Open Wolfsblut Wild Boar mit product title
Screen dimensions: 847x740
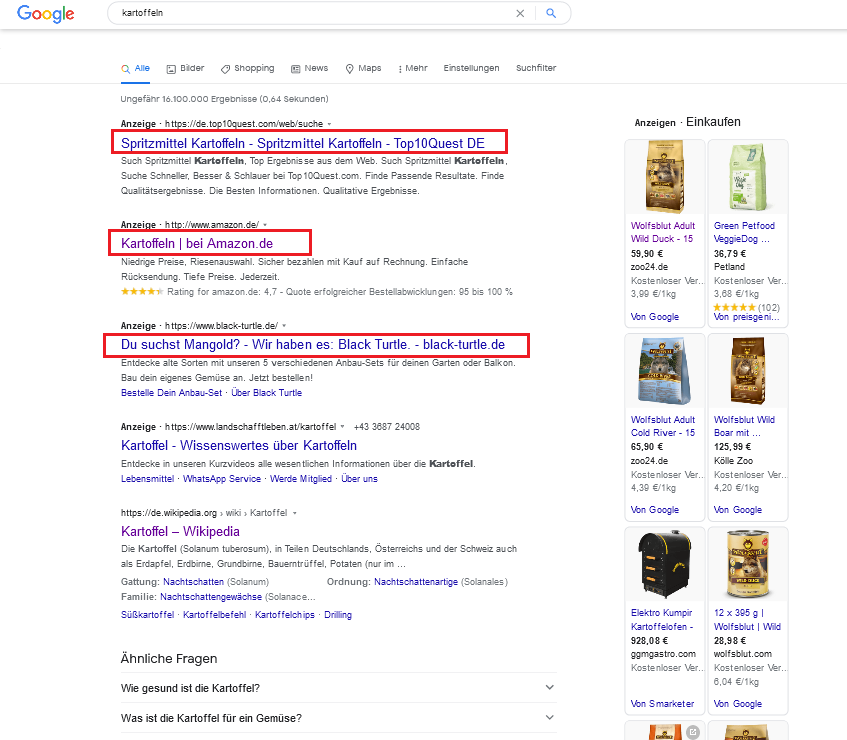[744, 426]
